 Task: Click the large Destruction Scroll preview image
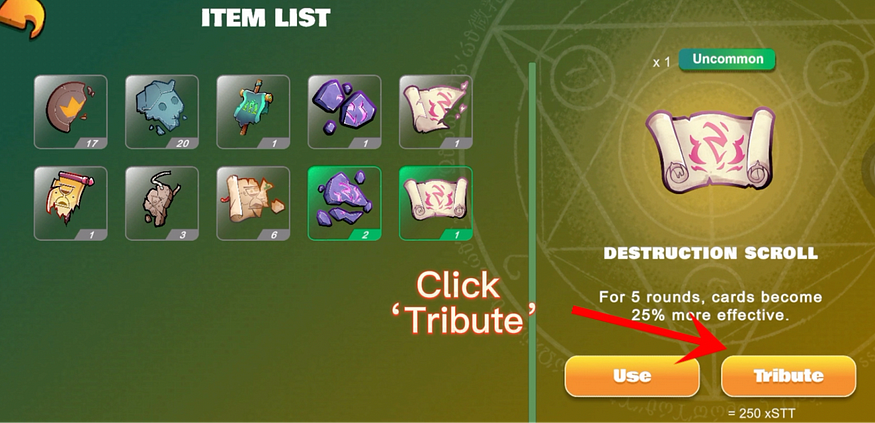(710, 151)
